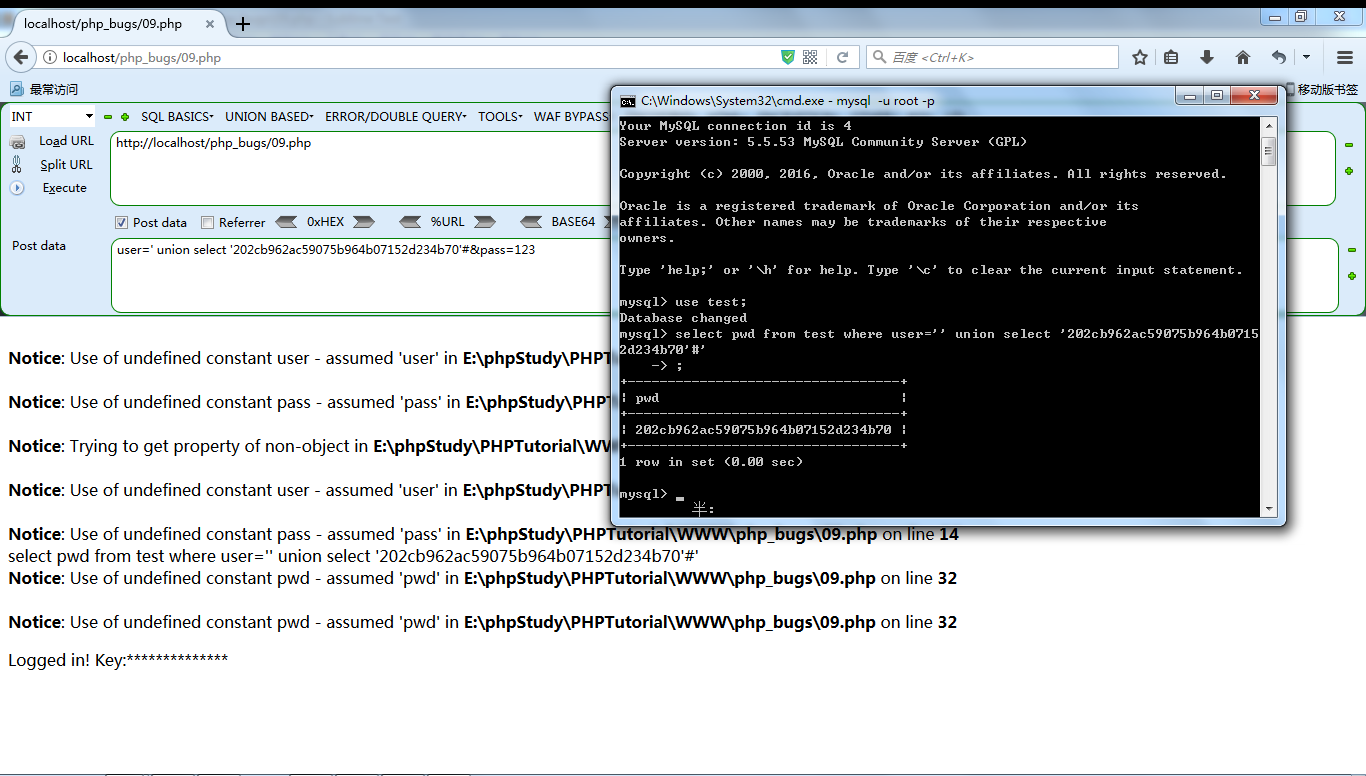Shrink Post data box with green minus
Viewport: 1366px width, 776px height.
click(1352, 250)
